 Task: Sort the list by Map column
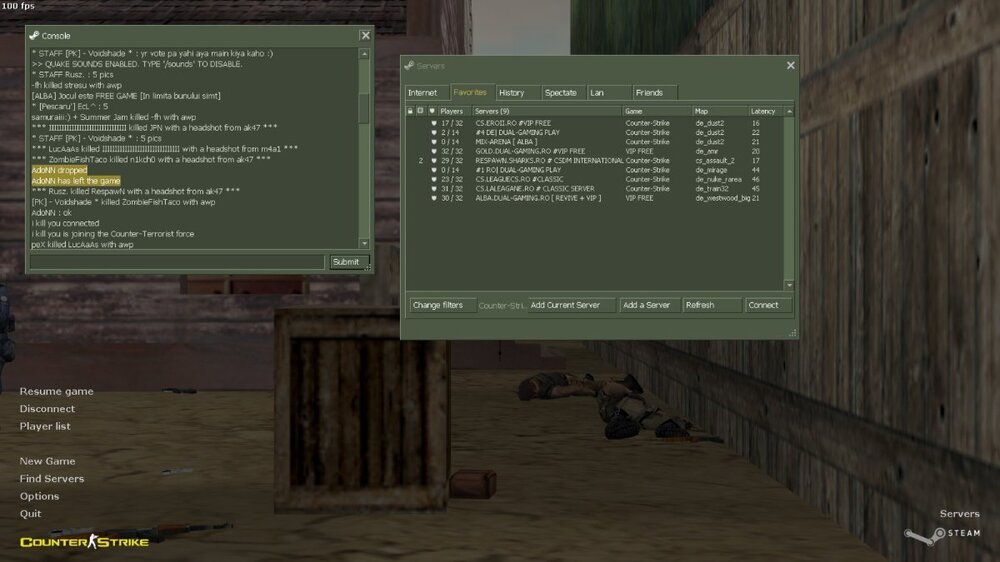[718, 111]
